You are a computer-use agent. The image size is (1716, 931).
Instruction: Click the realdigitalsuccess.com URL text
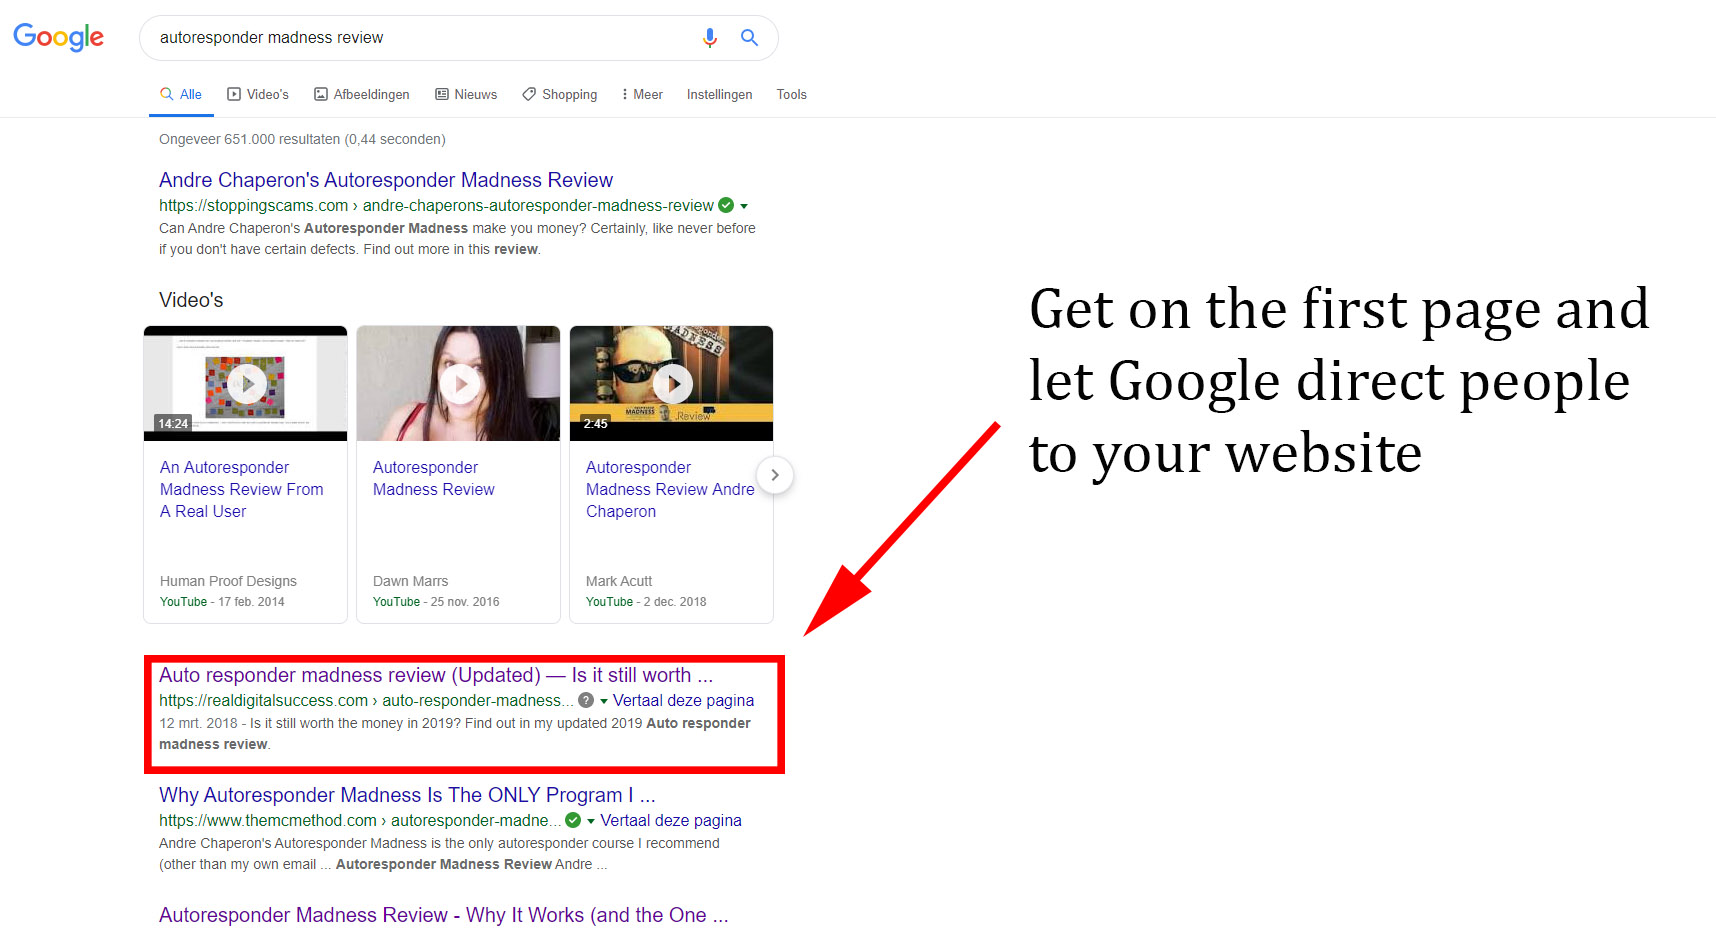pos(366,700)
